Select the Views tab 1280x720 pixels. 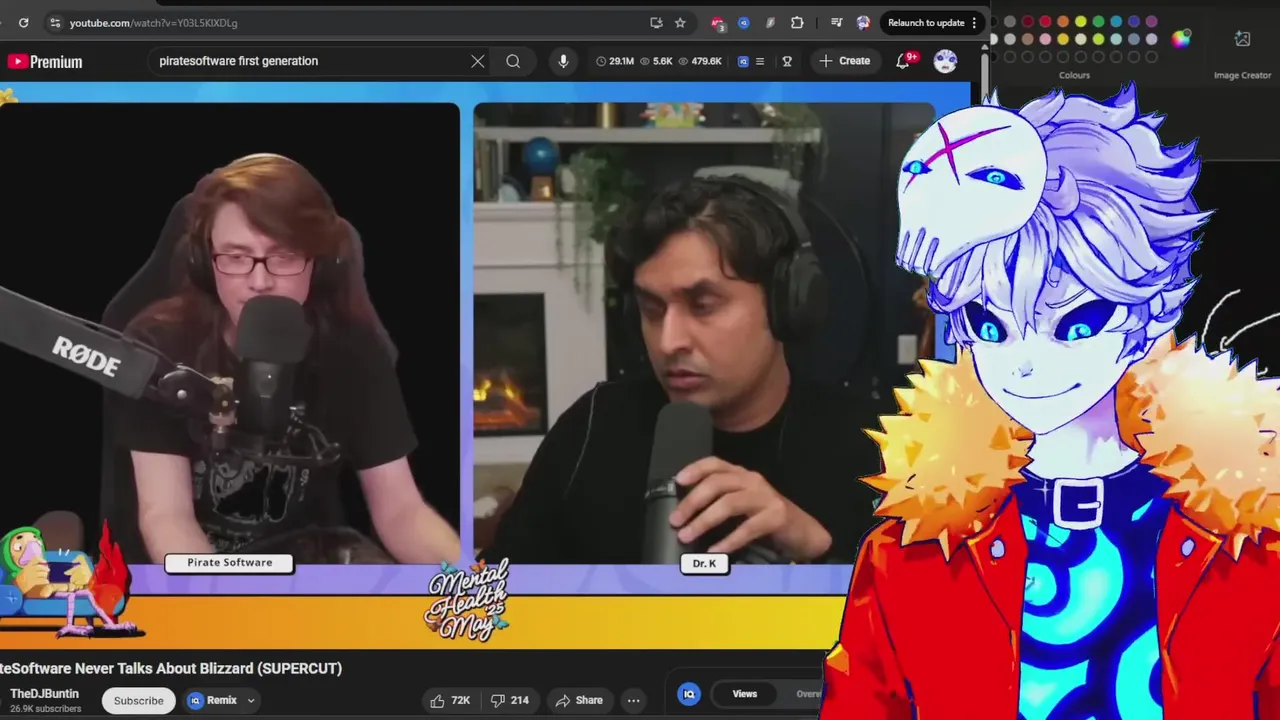[x=745, y=694]
